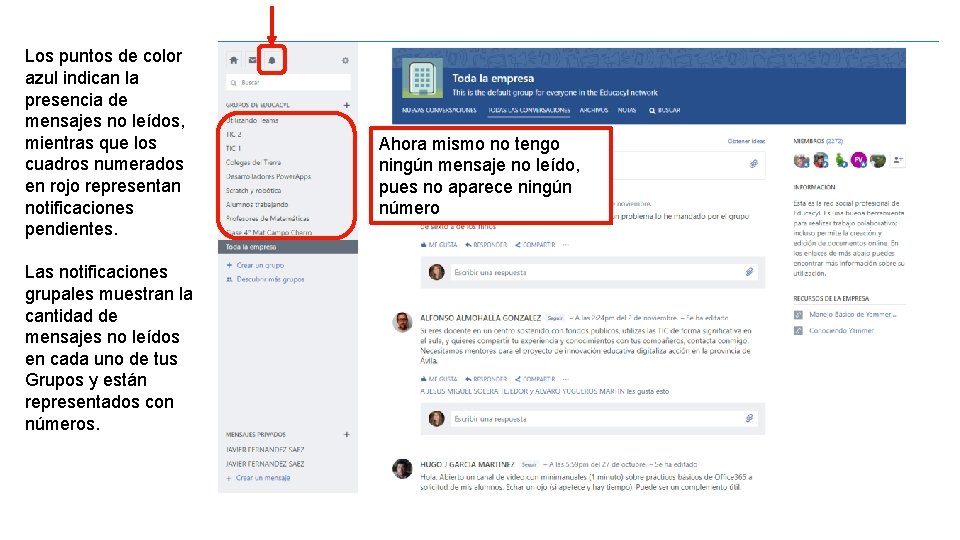This screenshot has width=960, height=540.
Task: Open the purple FV member avatar
Action: [x=859, y=160]
